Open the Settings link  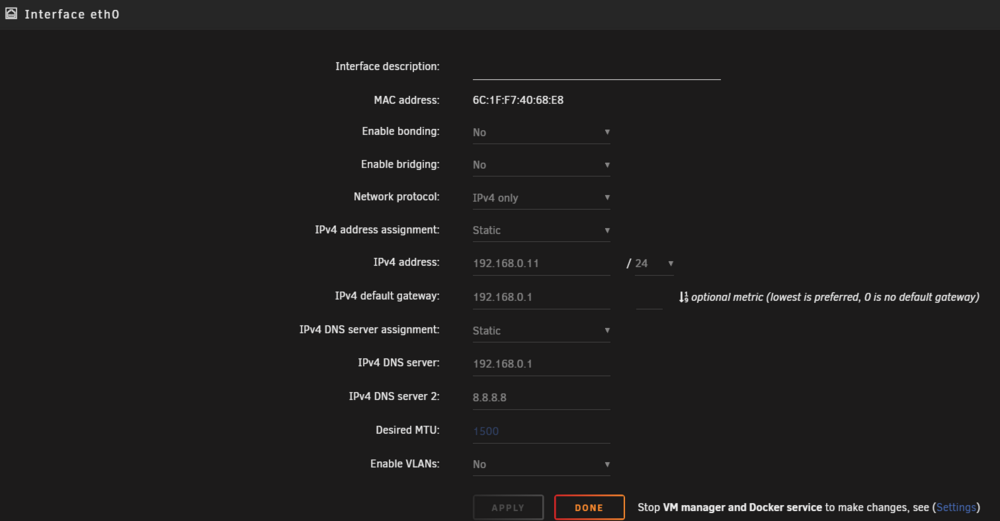[x=955, y=508]
